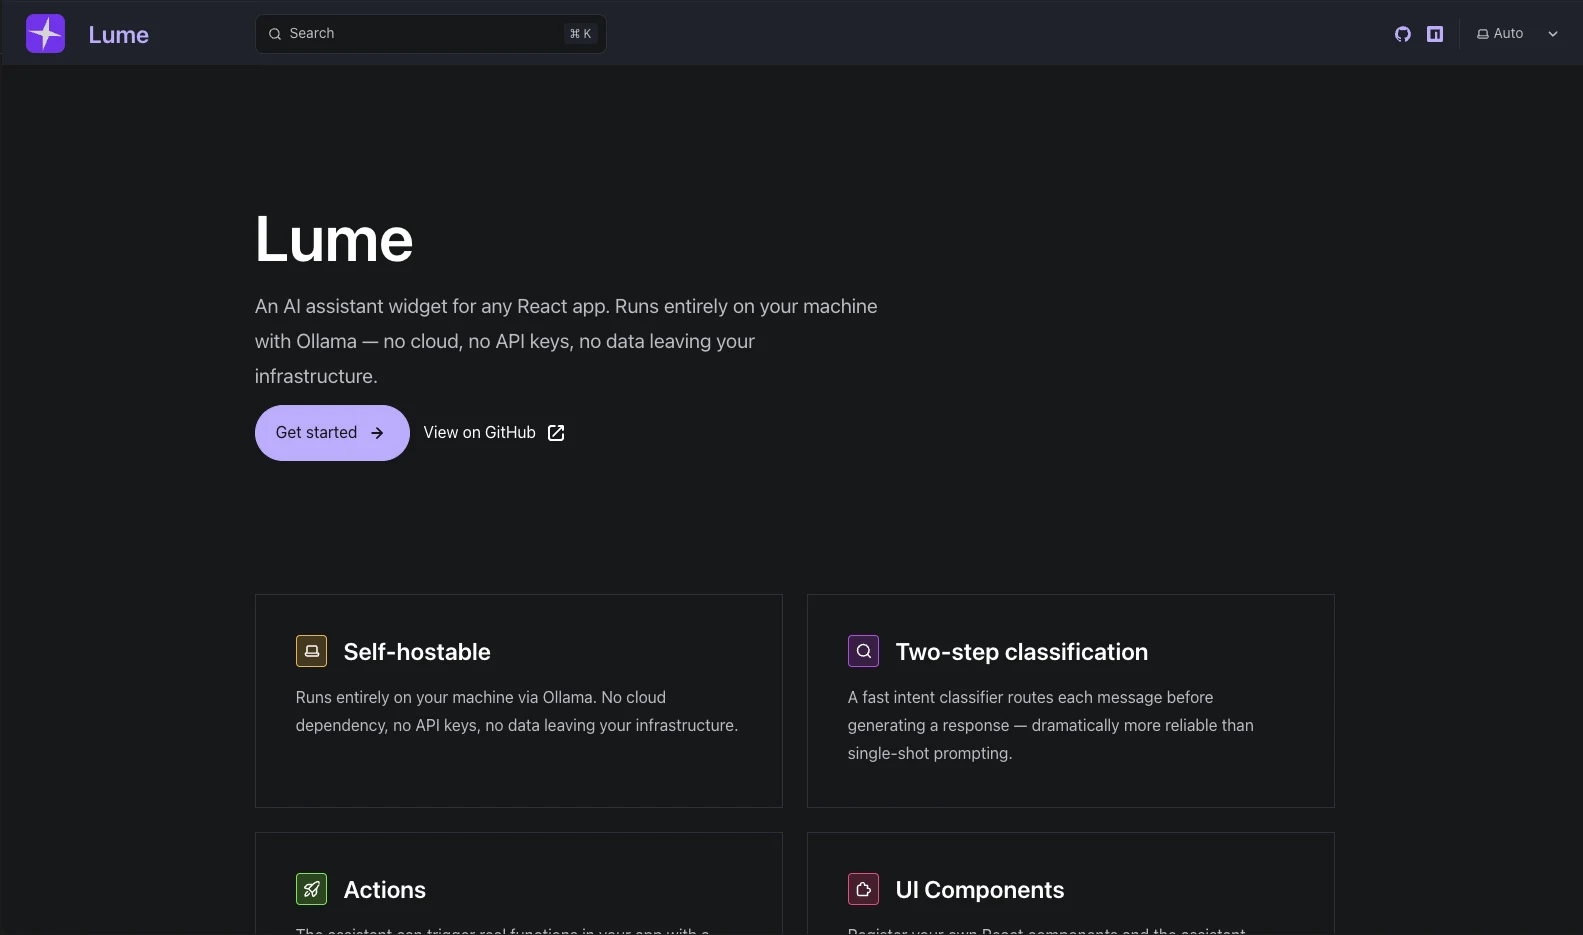
Task: Click the Actions rocket icon
Action: [x=312, y=889]
